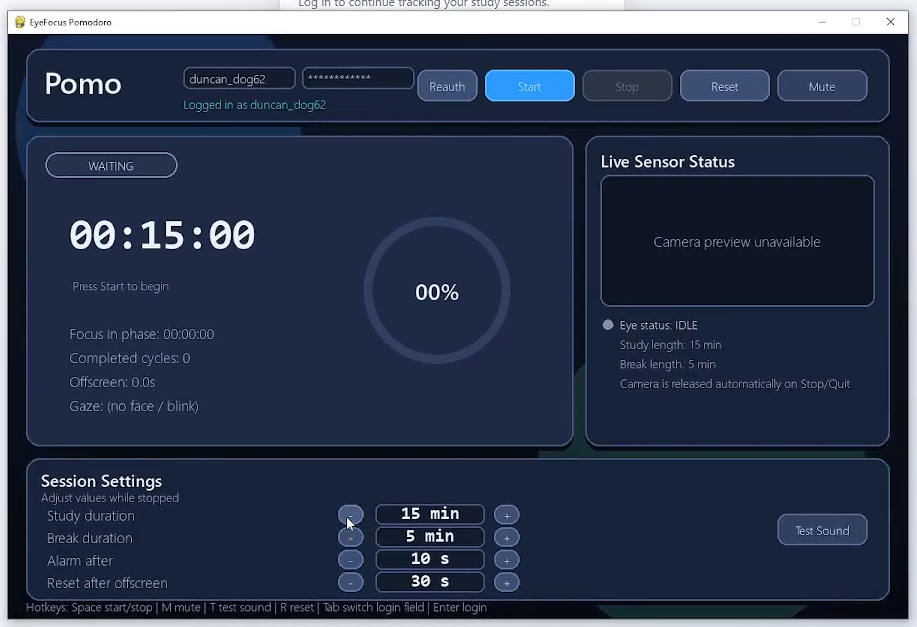
Task: Click the Study duration label
Action: point(91,516)
